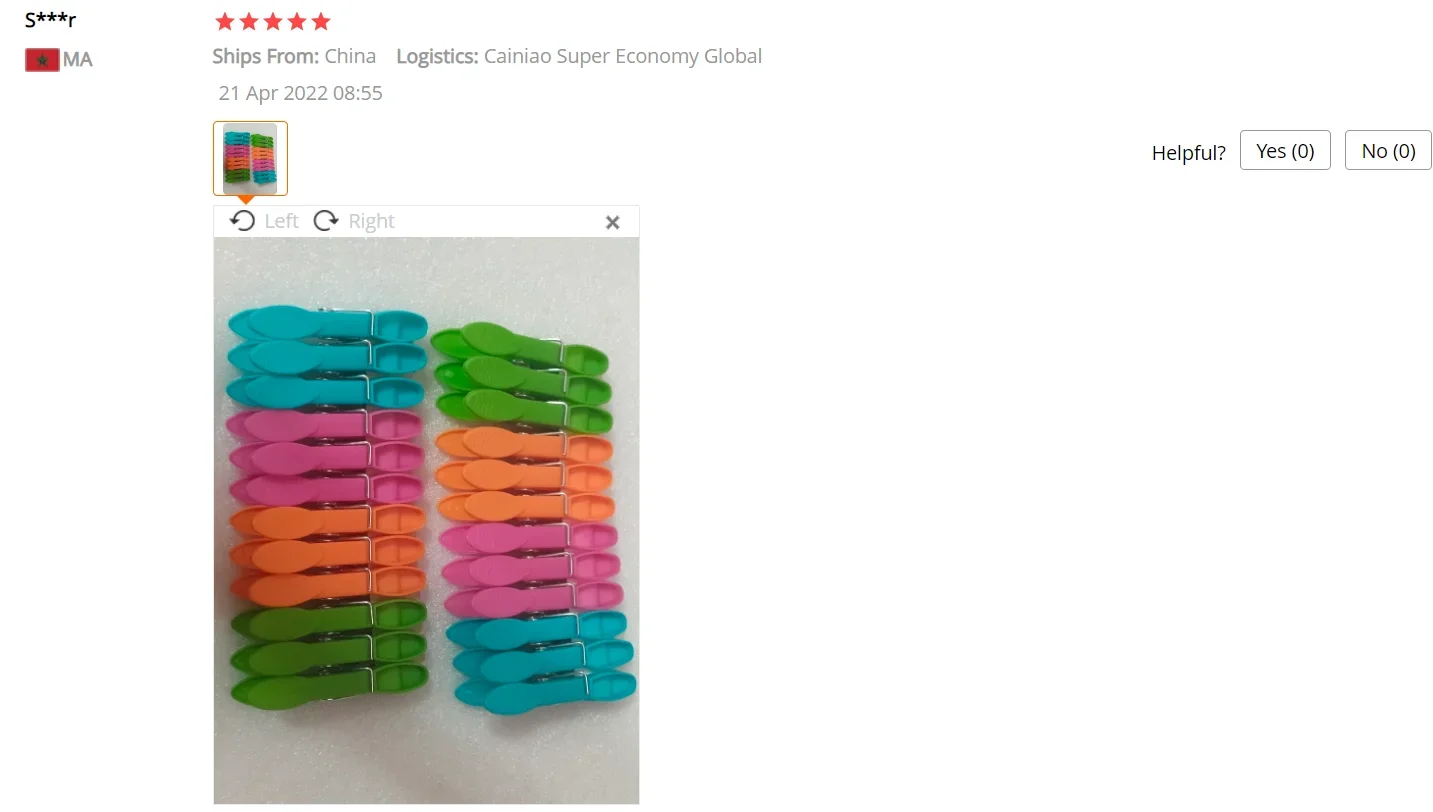Close the enlarged review photo viewer
The width and height of the screenshot is (1433, 812).
613,222
